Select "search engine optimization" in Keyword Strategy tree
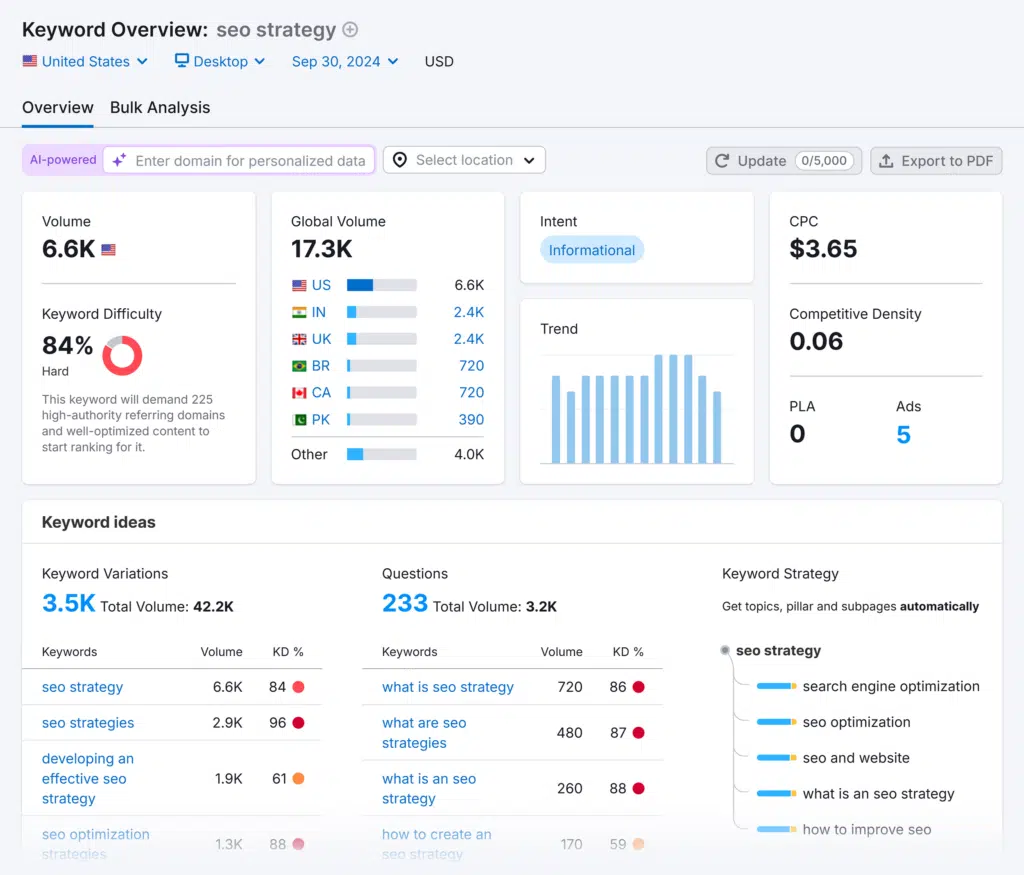 click(891, 686)
